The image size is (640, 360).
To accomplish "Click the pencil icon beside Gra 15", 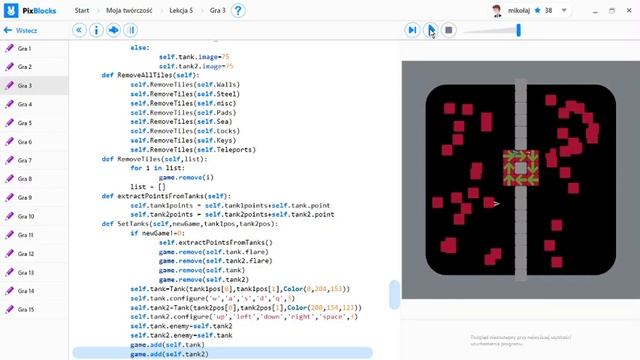I will pos(9,309).
